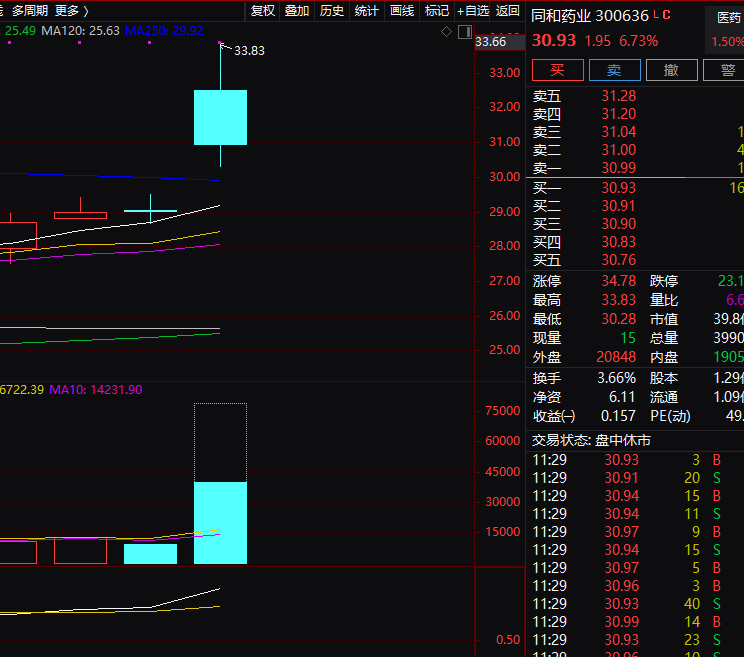744x657 pixels.
Task: Click the current price 30.93 header
Action: click(554, 41)
